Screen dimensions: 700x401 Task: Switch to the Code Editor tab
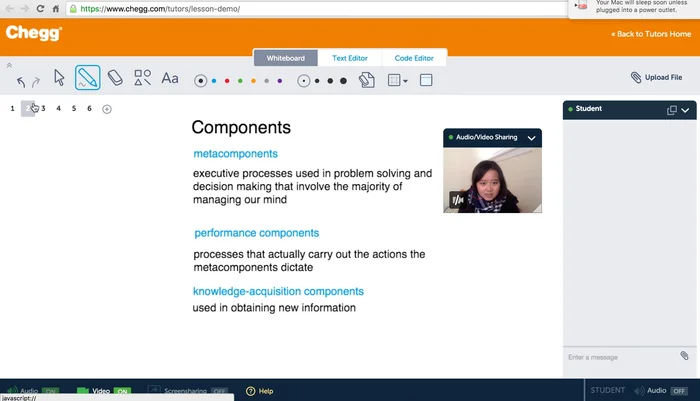pos(413,58)
